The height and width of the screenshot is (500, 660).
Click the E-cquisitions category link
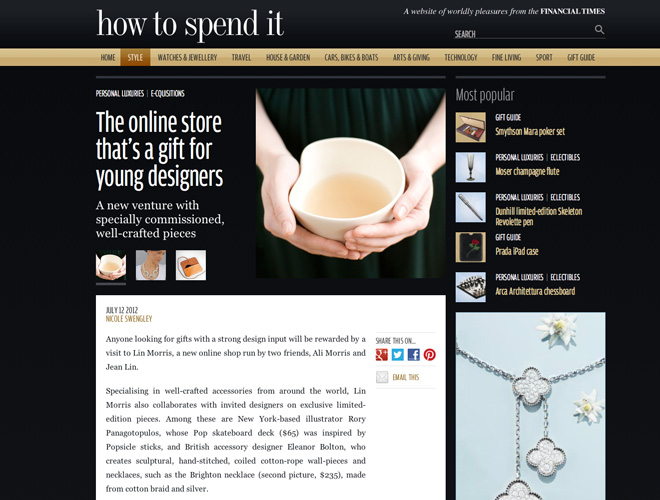pos(168,93)
